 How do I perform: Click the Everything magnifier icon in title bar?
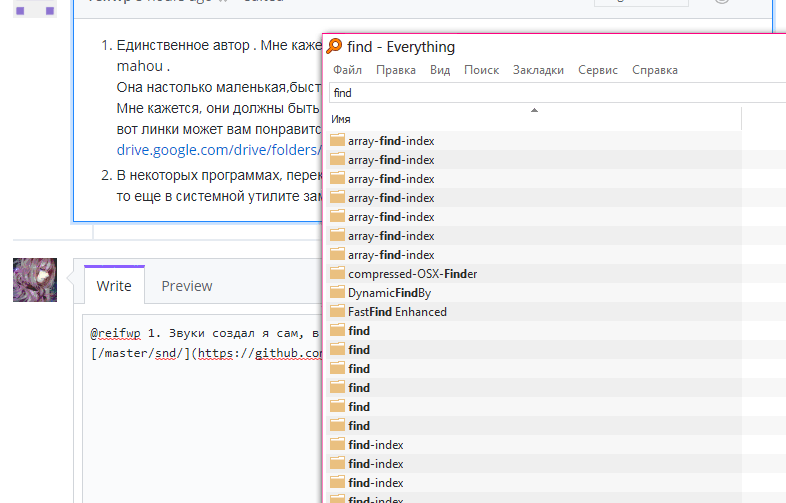[x=334, y=46]
